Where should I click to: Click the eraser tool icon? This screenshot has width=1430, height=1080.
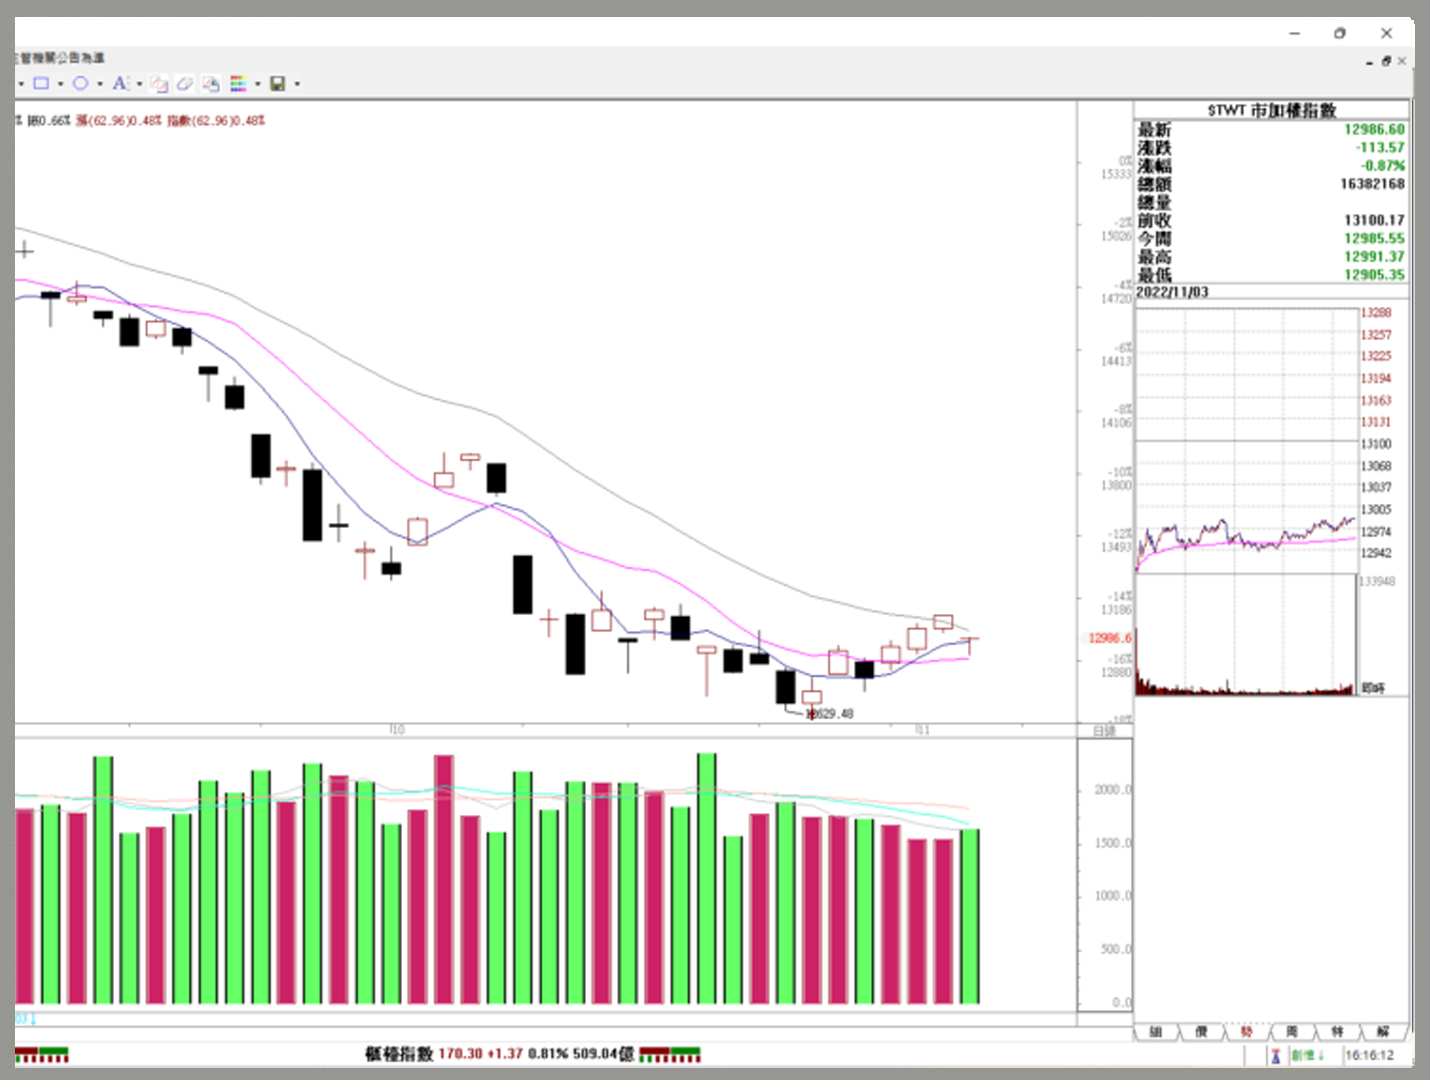pyautogui.click(x=185, y=84)
